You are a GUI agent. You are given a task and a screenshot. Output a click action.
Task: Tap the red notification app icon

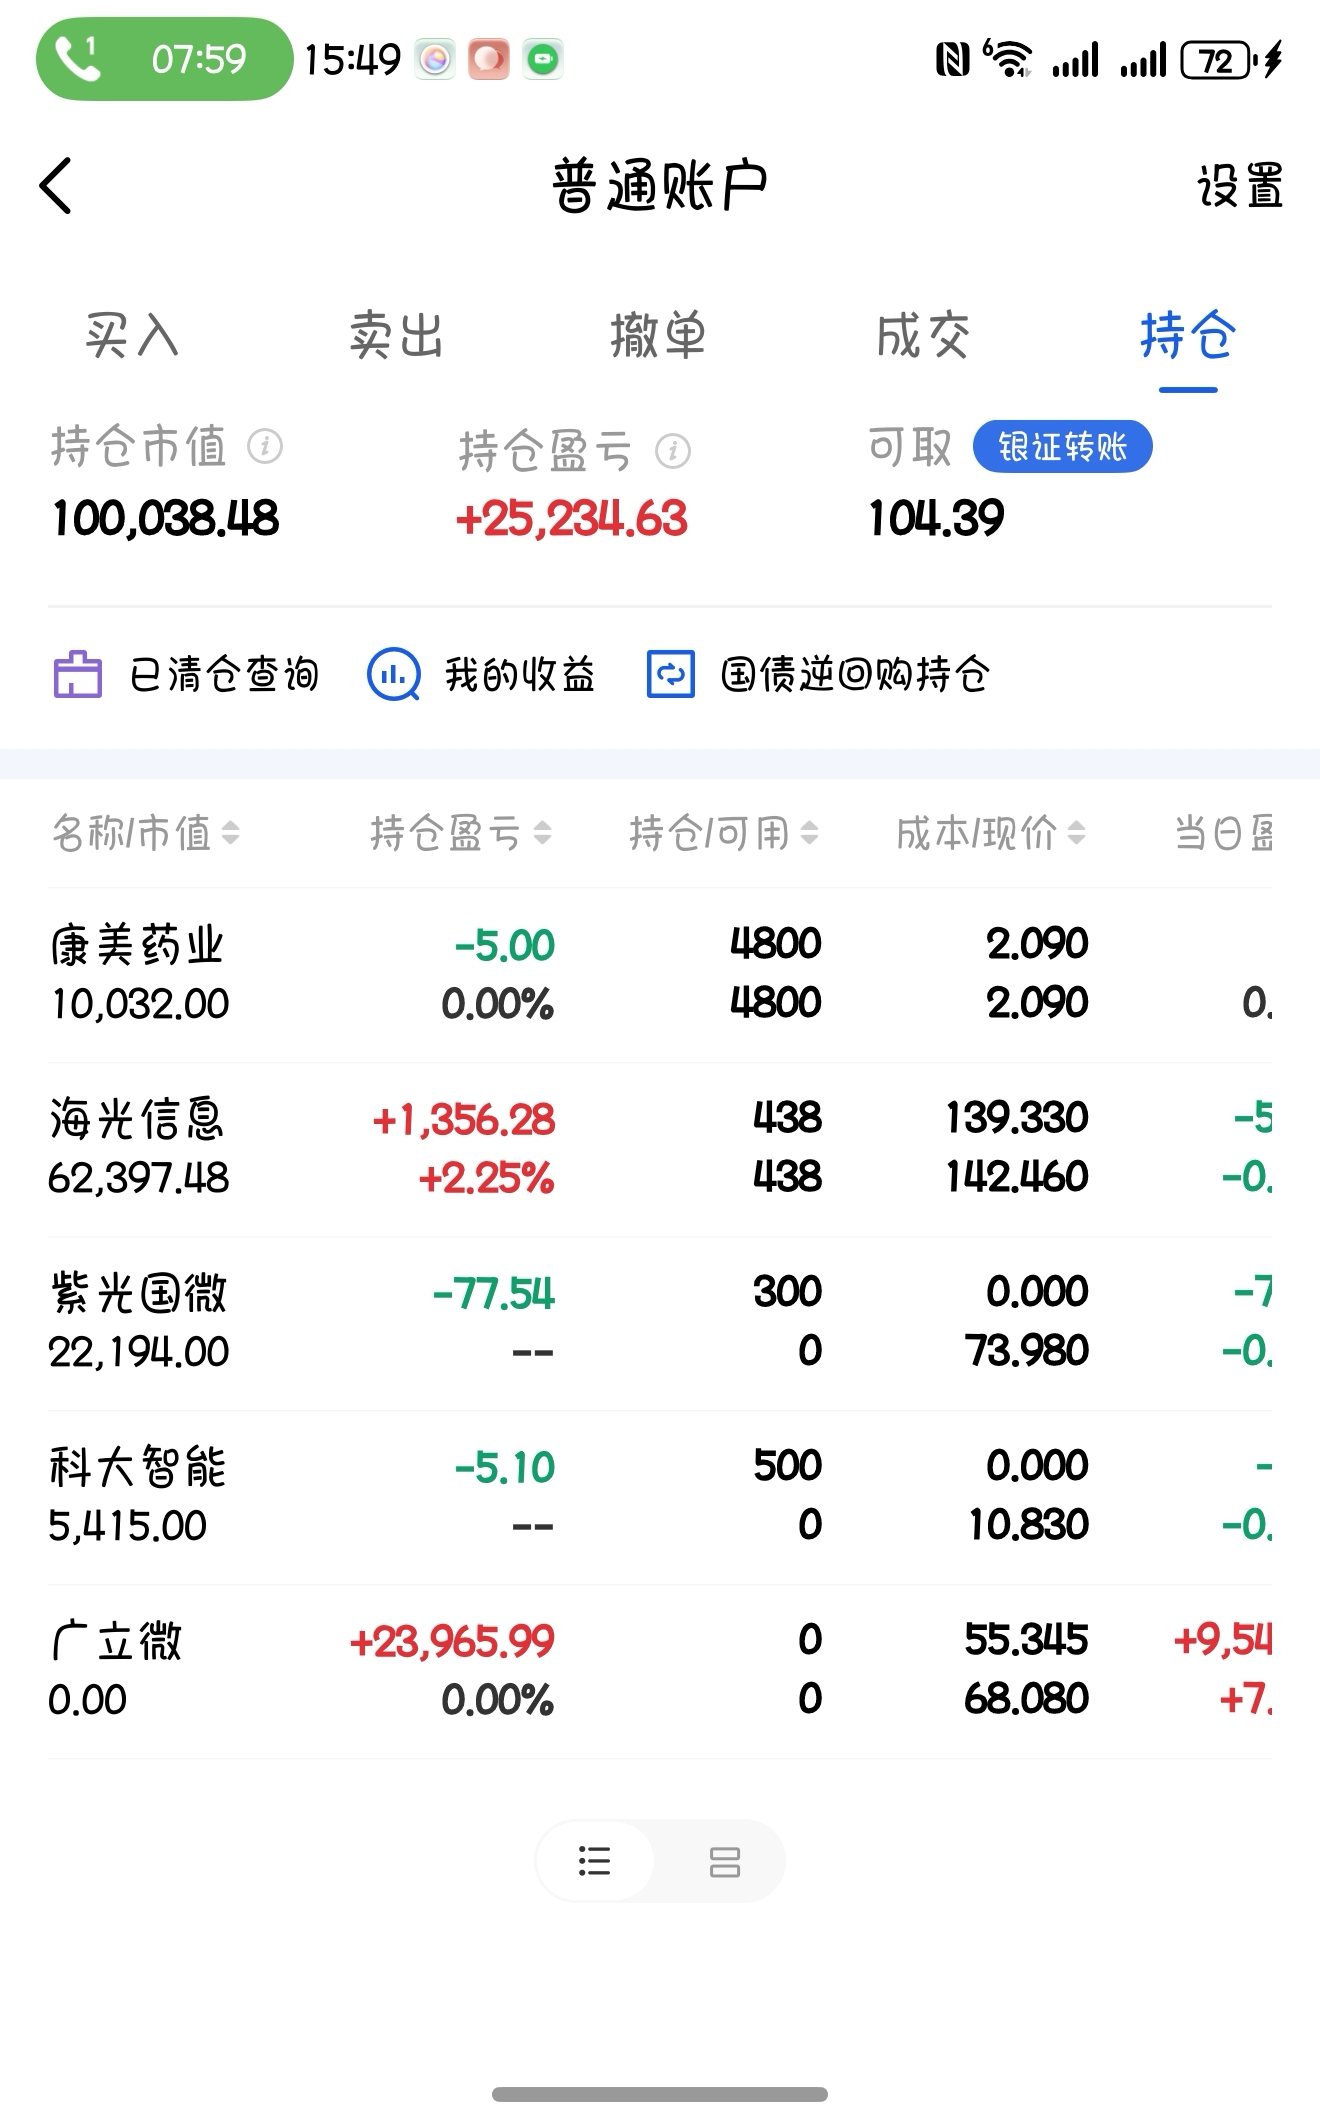(489, 60)
